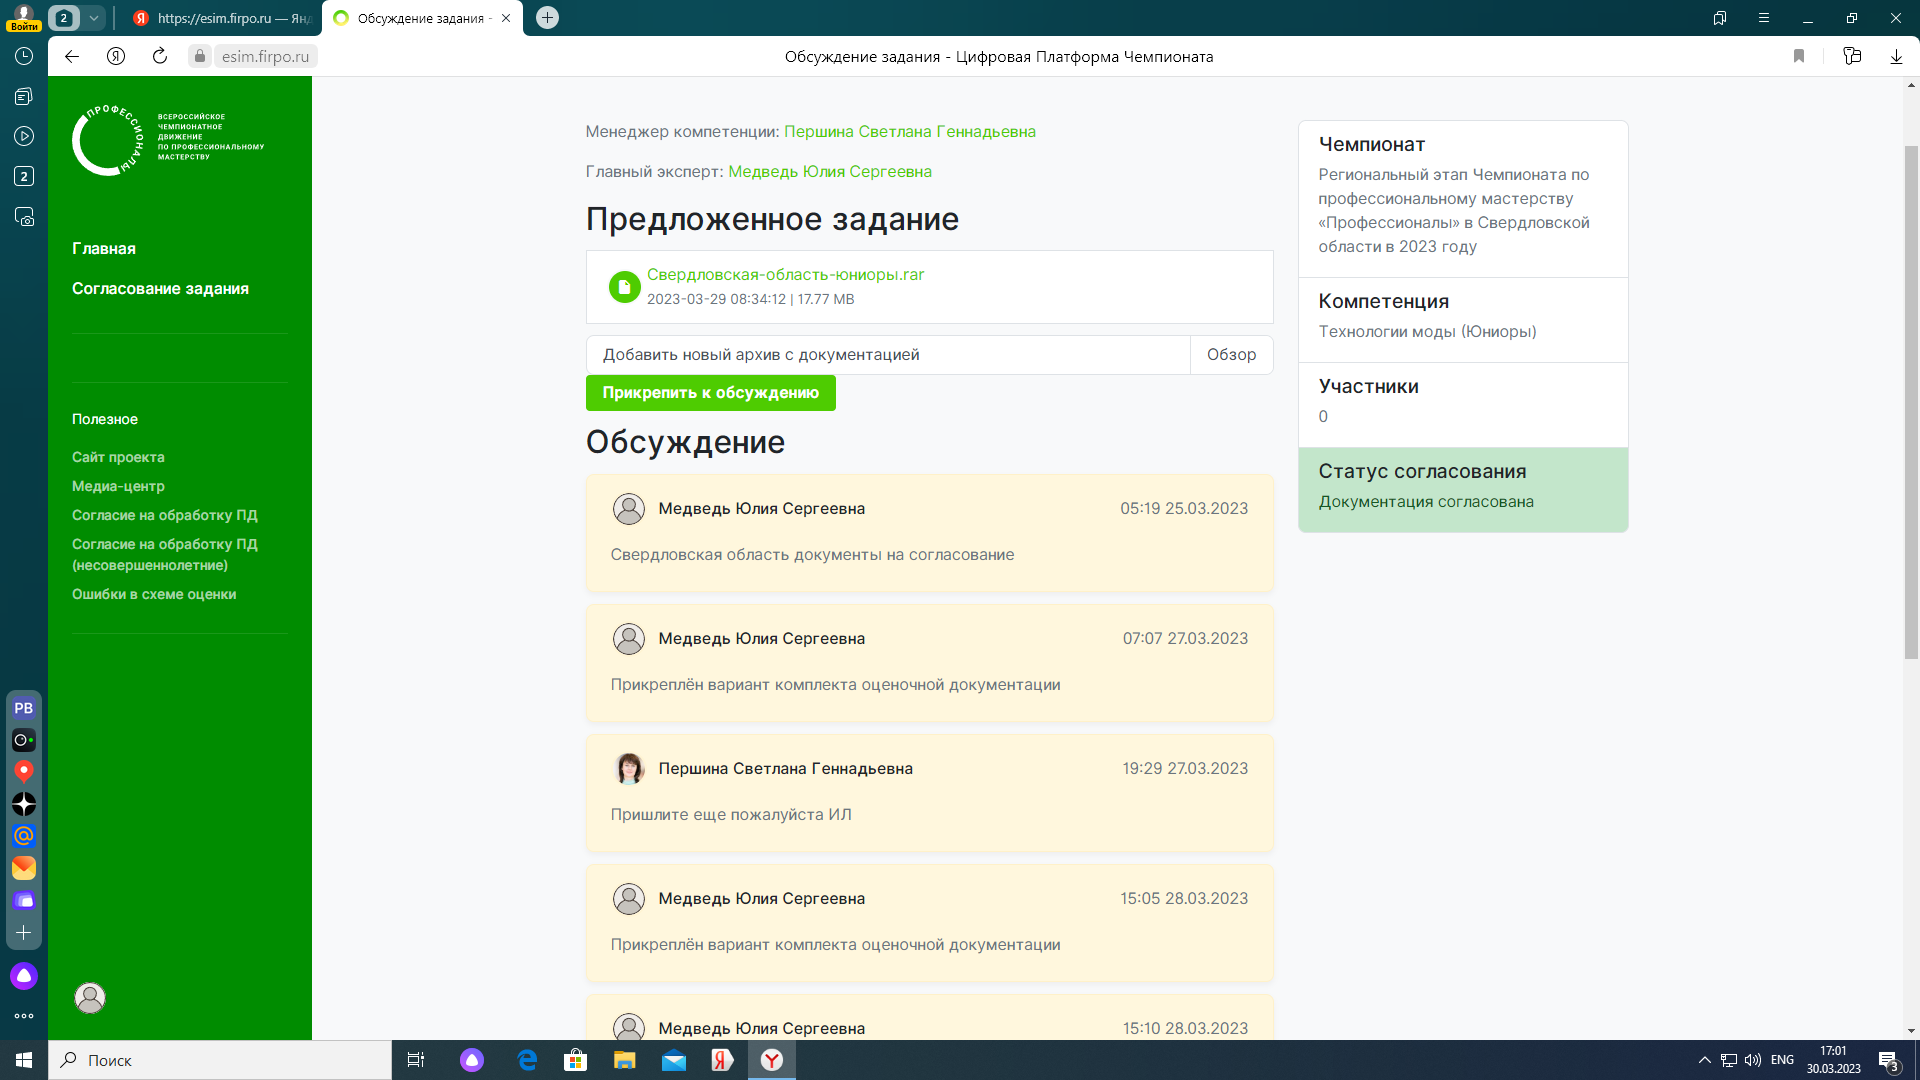The height and width of the screenshot is (1080, 1920).
Task: Click the green file icon of the attached archive
Action: [x=624, y=287]
